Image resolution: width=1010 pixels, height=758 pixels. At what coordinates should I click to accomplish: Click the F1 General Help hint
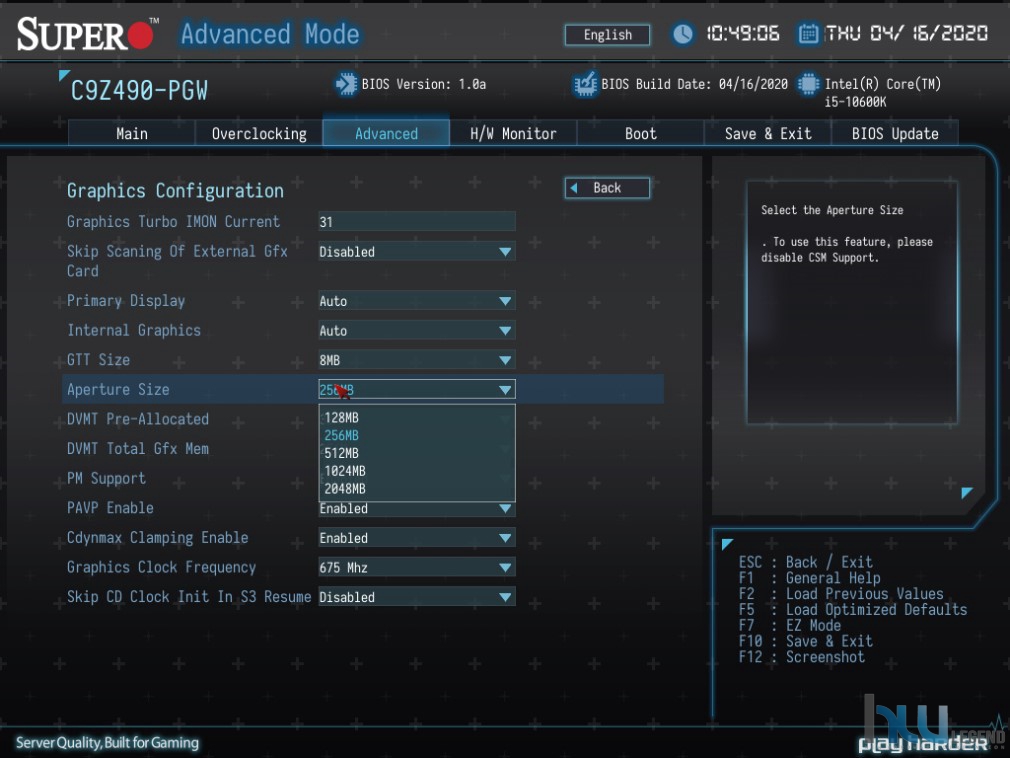[x=809, y=578]
